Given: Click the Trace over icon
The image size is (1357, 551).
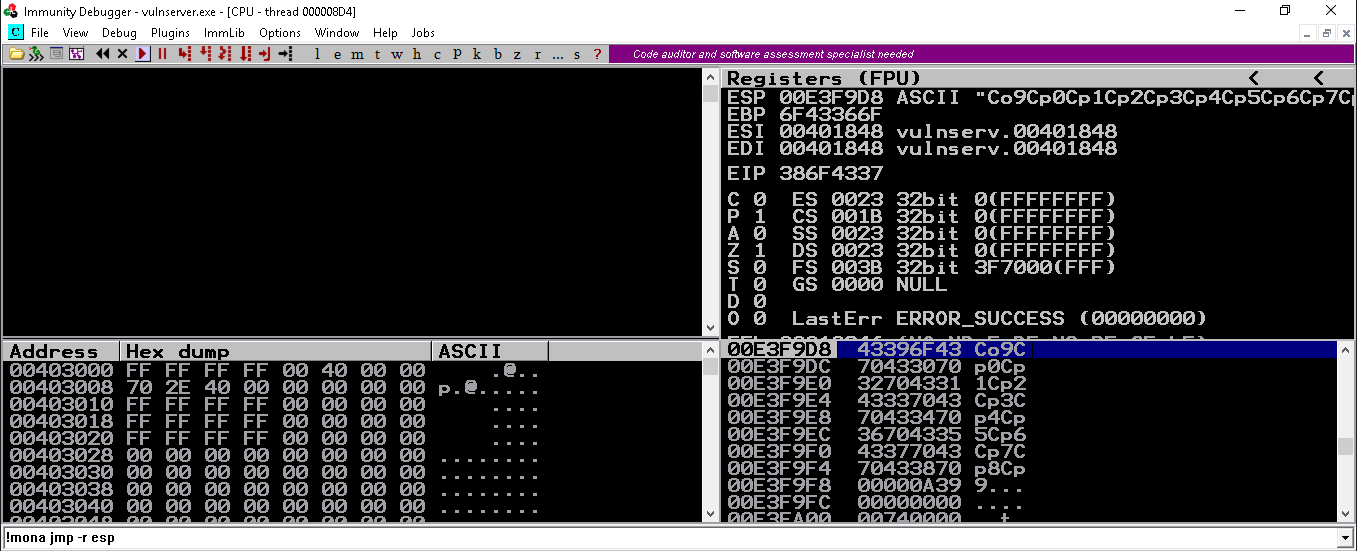Looking at the screenshot, I should 245,54.
